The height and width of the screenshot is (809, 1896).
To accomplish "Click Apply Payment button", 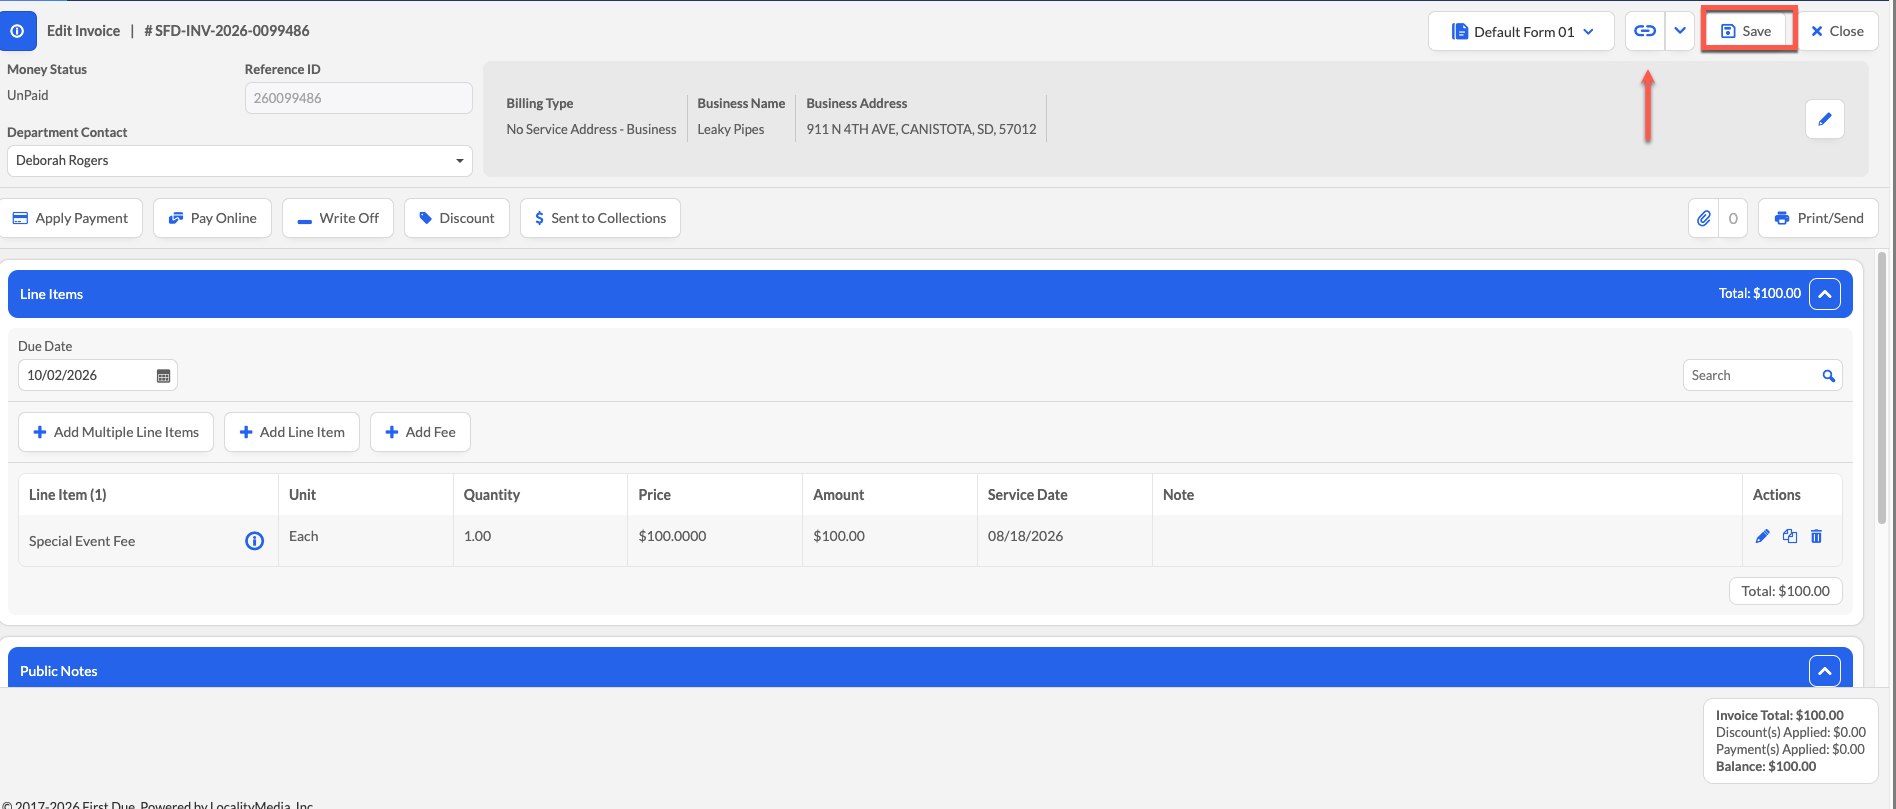I will click(70, 218).
